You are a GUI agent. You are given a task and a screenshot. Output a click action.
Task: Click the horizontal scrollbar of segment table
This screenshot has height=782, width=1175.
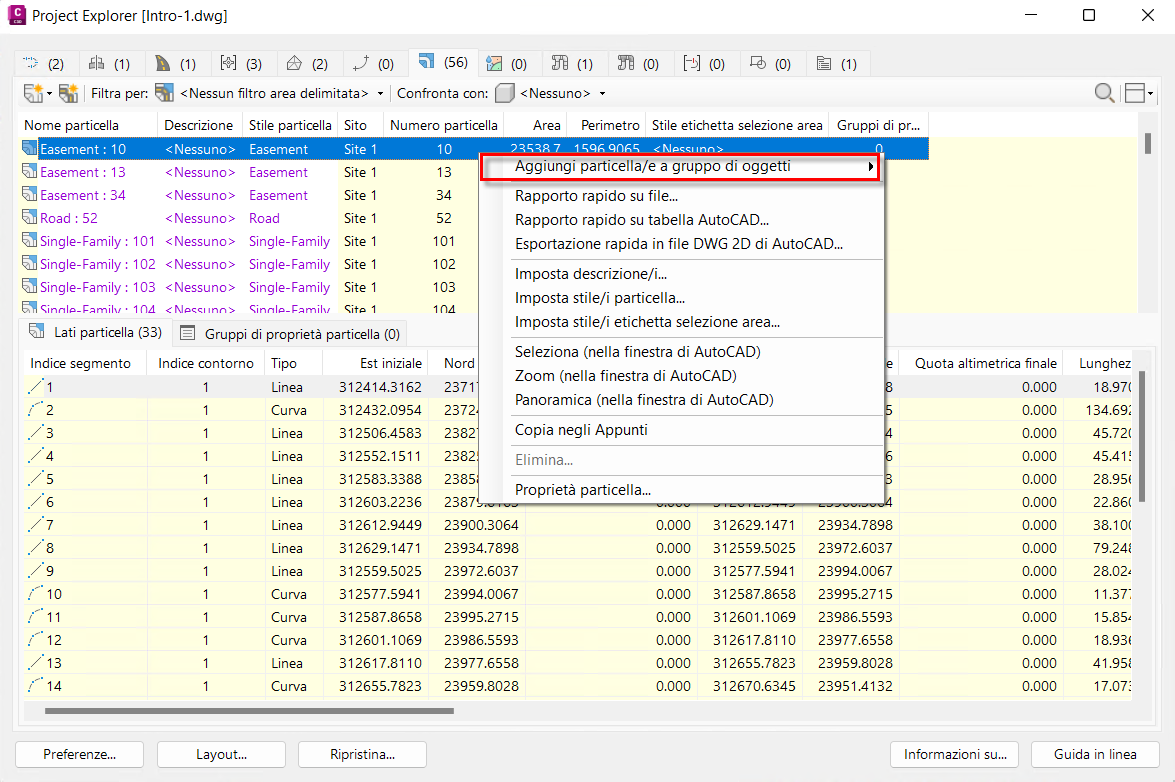point(248,711)
